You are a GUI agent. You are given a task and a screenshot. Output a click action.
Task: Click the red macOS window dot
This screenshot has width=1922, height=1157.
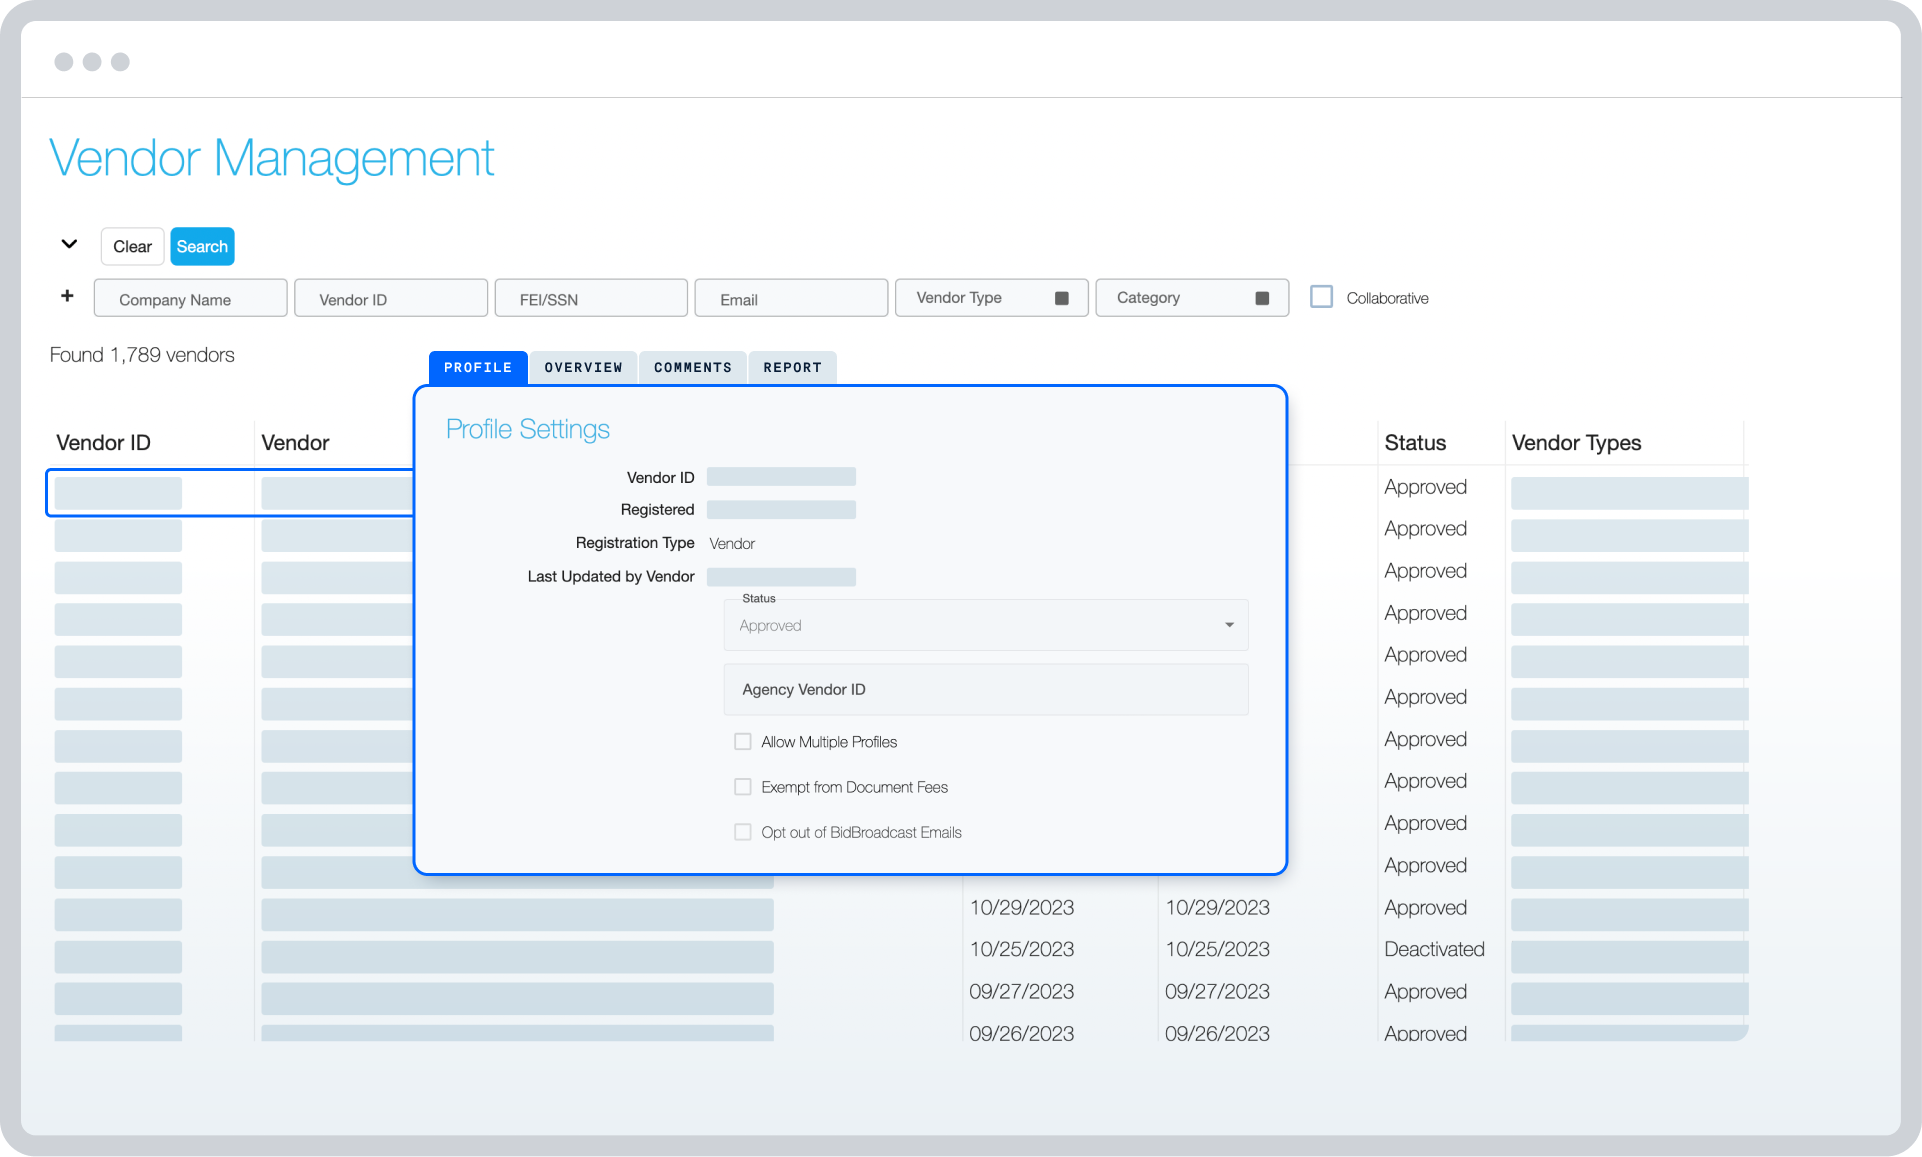point(64,61)
